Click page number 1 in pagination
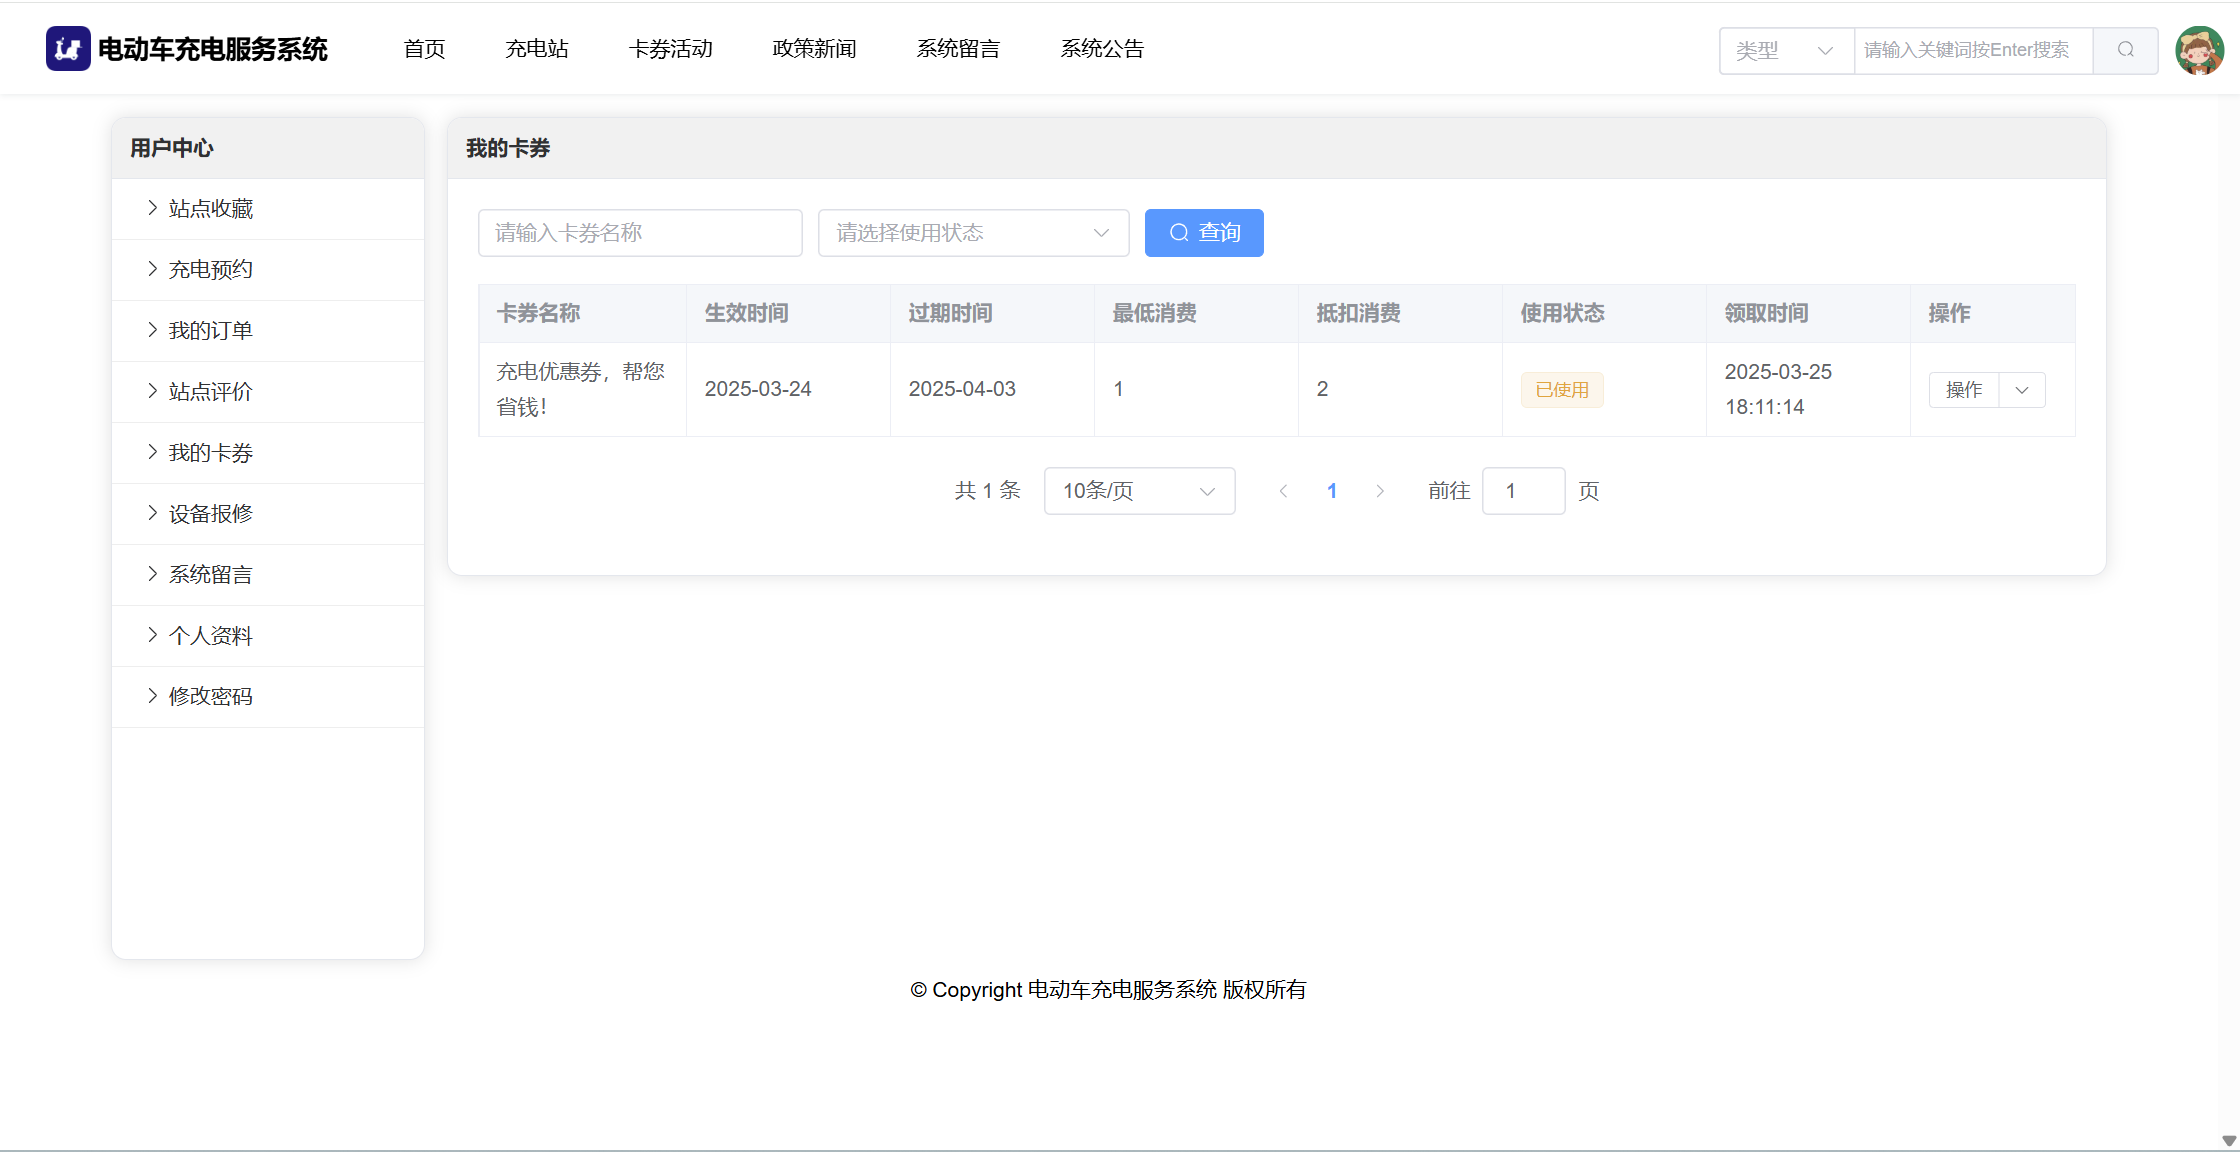Image resolution: width=2240 pixels, height=1152 pixels. pyautogui.click(x=1332, y=491)
